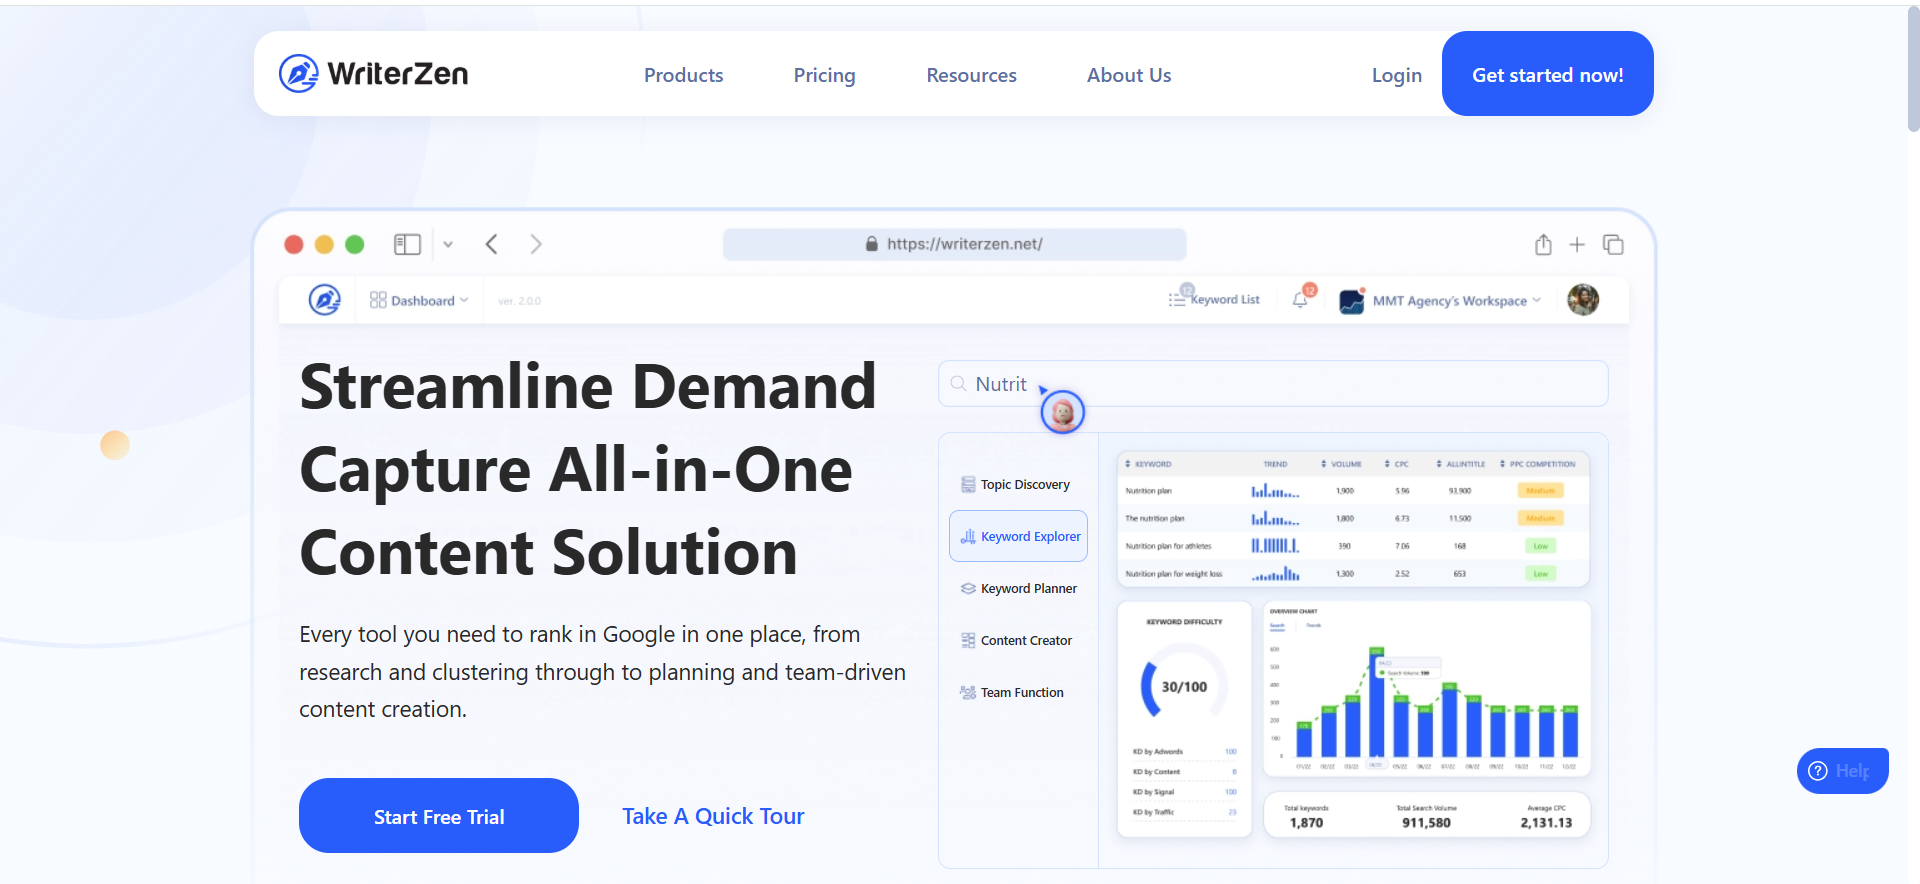Open the Help widget
The width and height of the screenshot is (1920, 884).
(1842, 771)
